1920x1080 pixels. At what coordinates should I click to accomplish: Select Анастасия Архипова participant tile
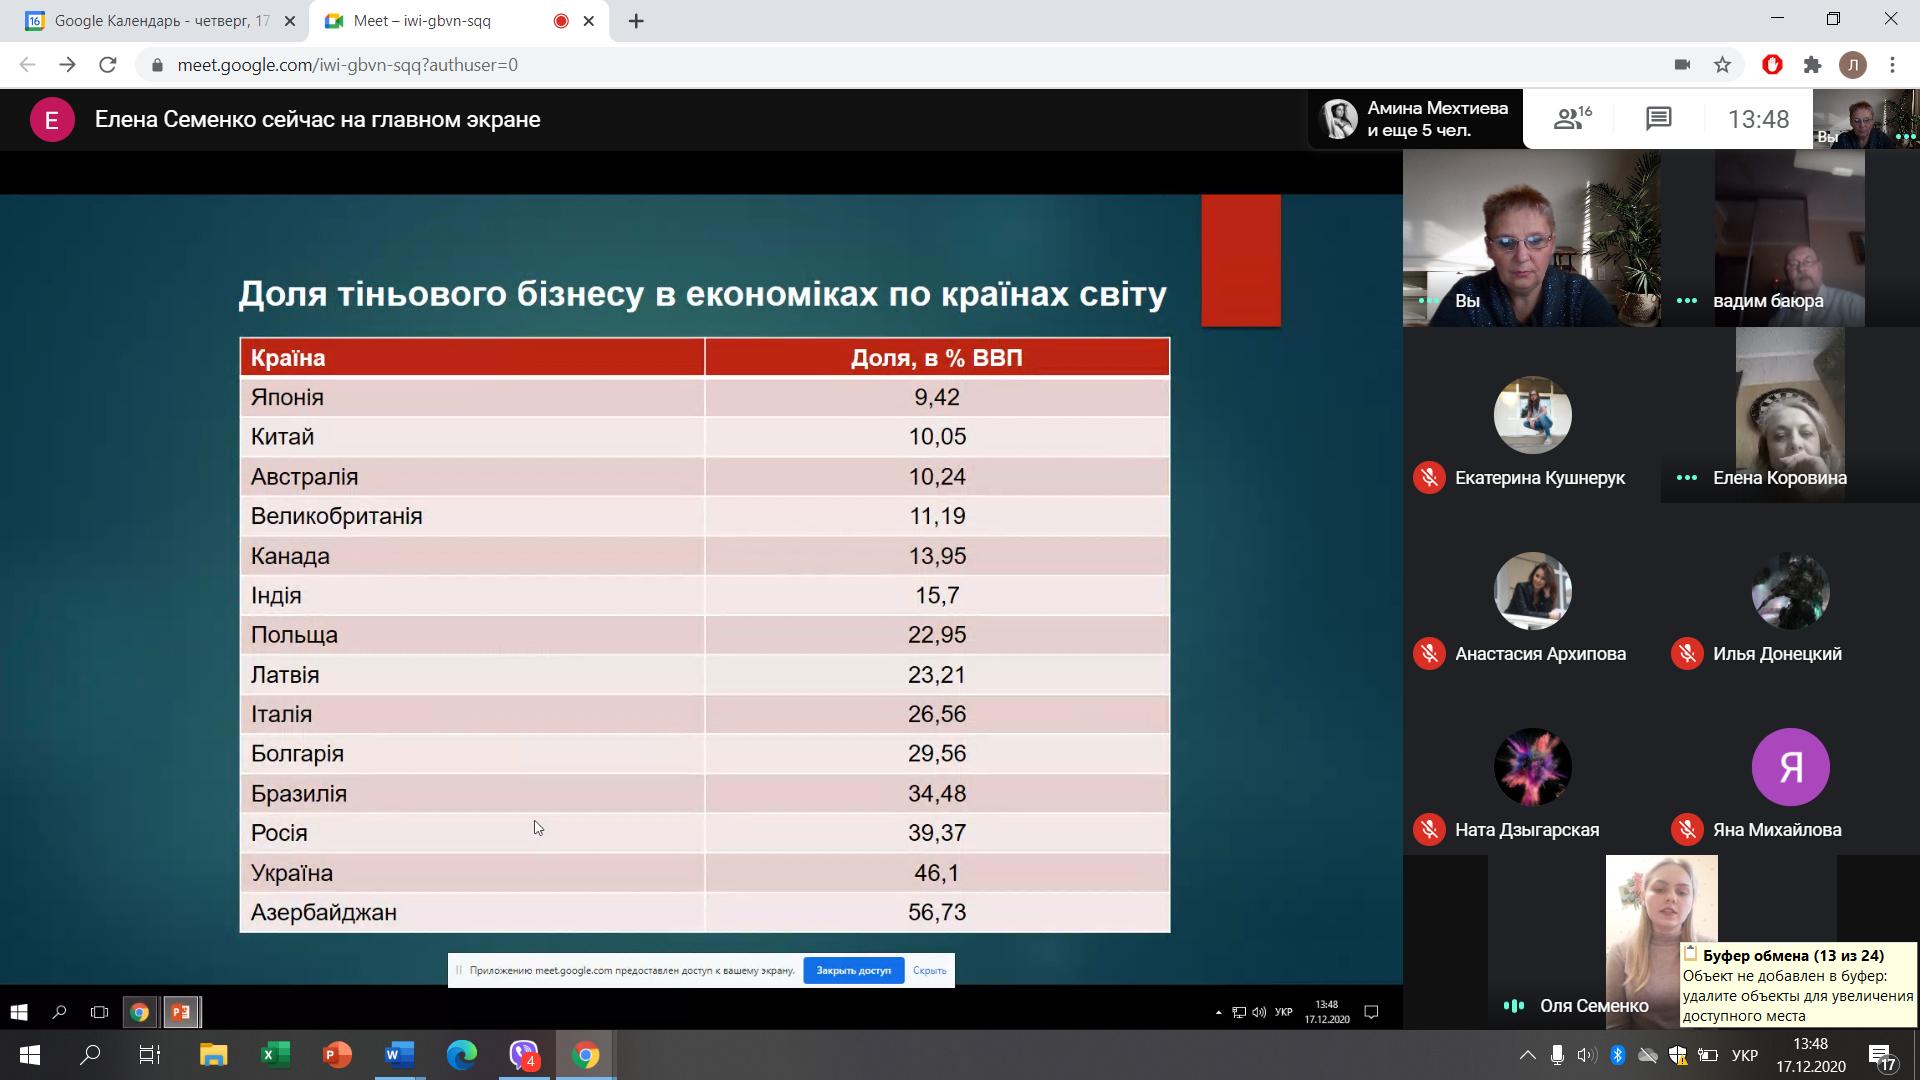(x=1532, y=591)
